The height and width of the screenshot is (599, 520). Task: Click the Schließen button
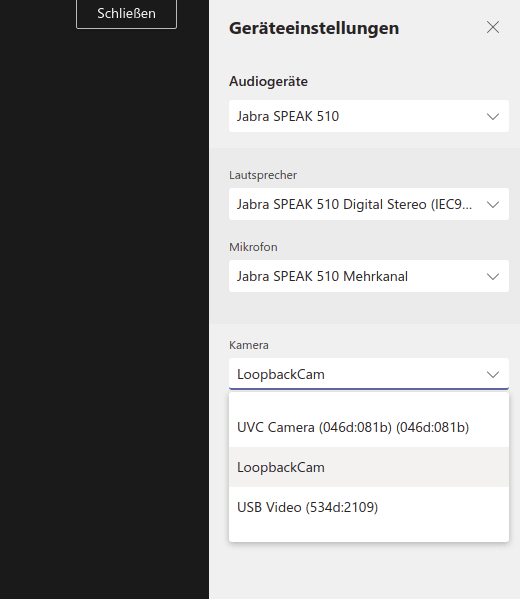pos(126,14)
